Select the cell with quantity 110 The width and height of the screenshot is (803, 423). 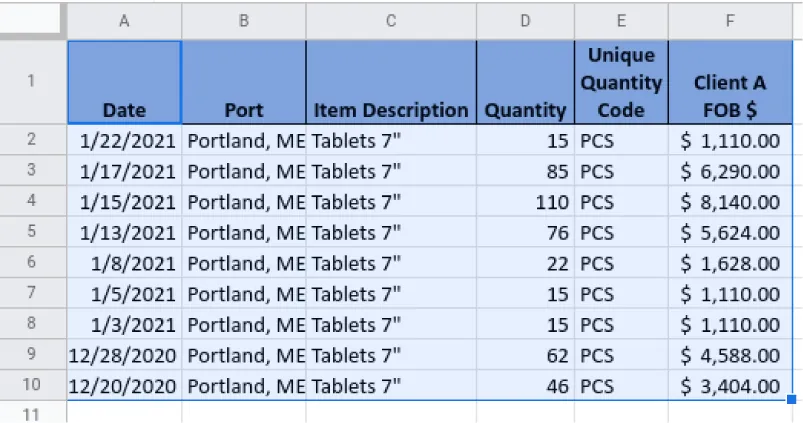point(525,202)
